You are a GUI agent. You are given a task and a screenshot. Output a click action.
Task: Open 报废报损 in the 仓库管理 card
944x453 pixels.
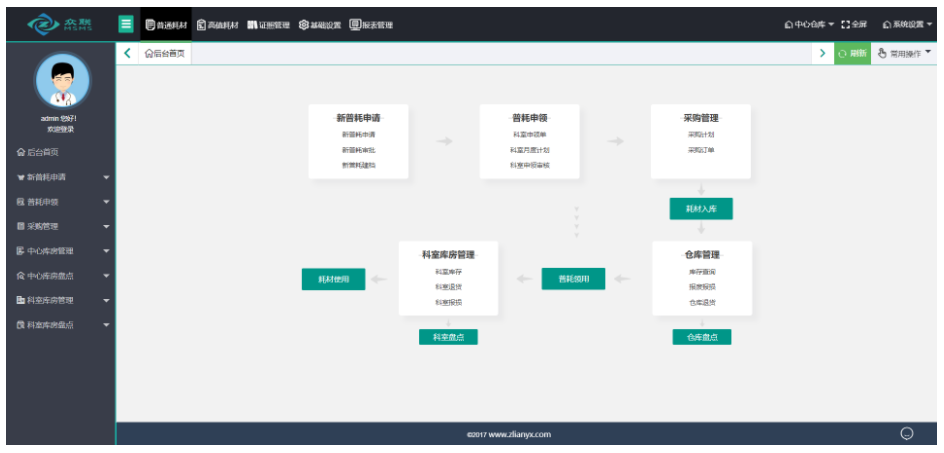(702, 287)
